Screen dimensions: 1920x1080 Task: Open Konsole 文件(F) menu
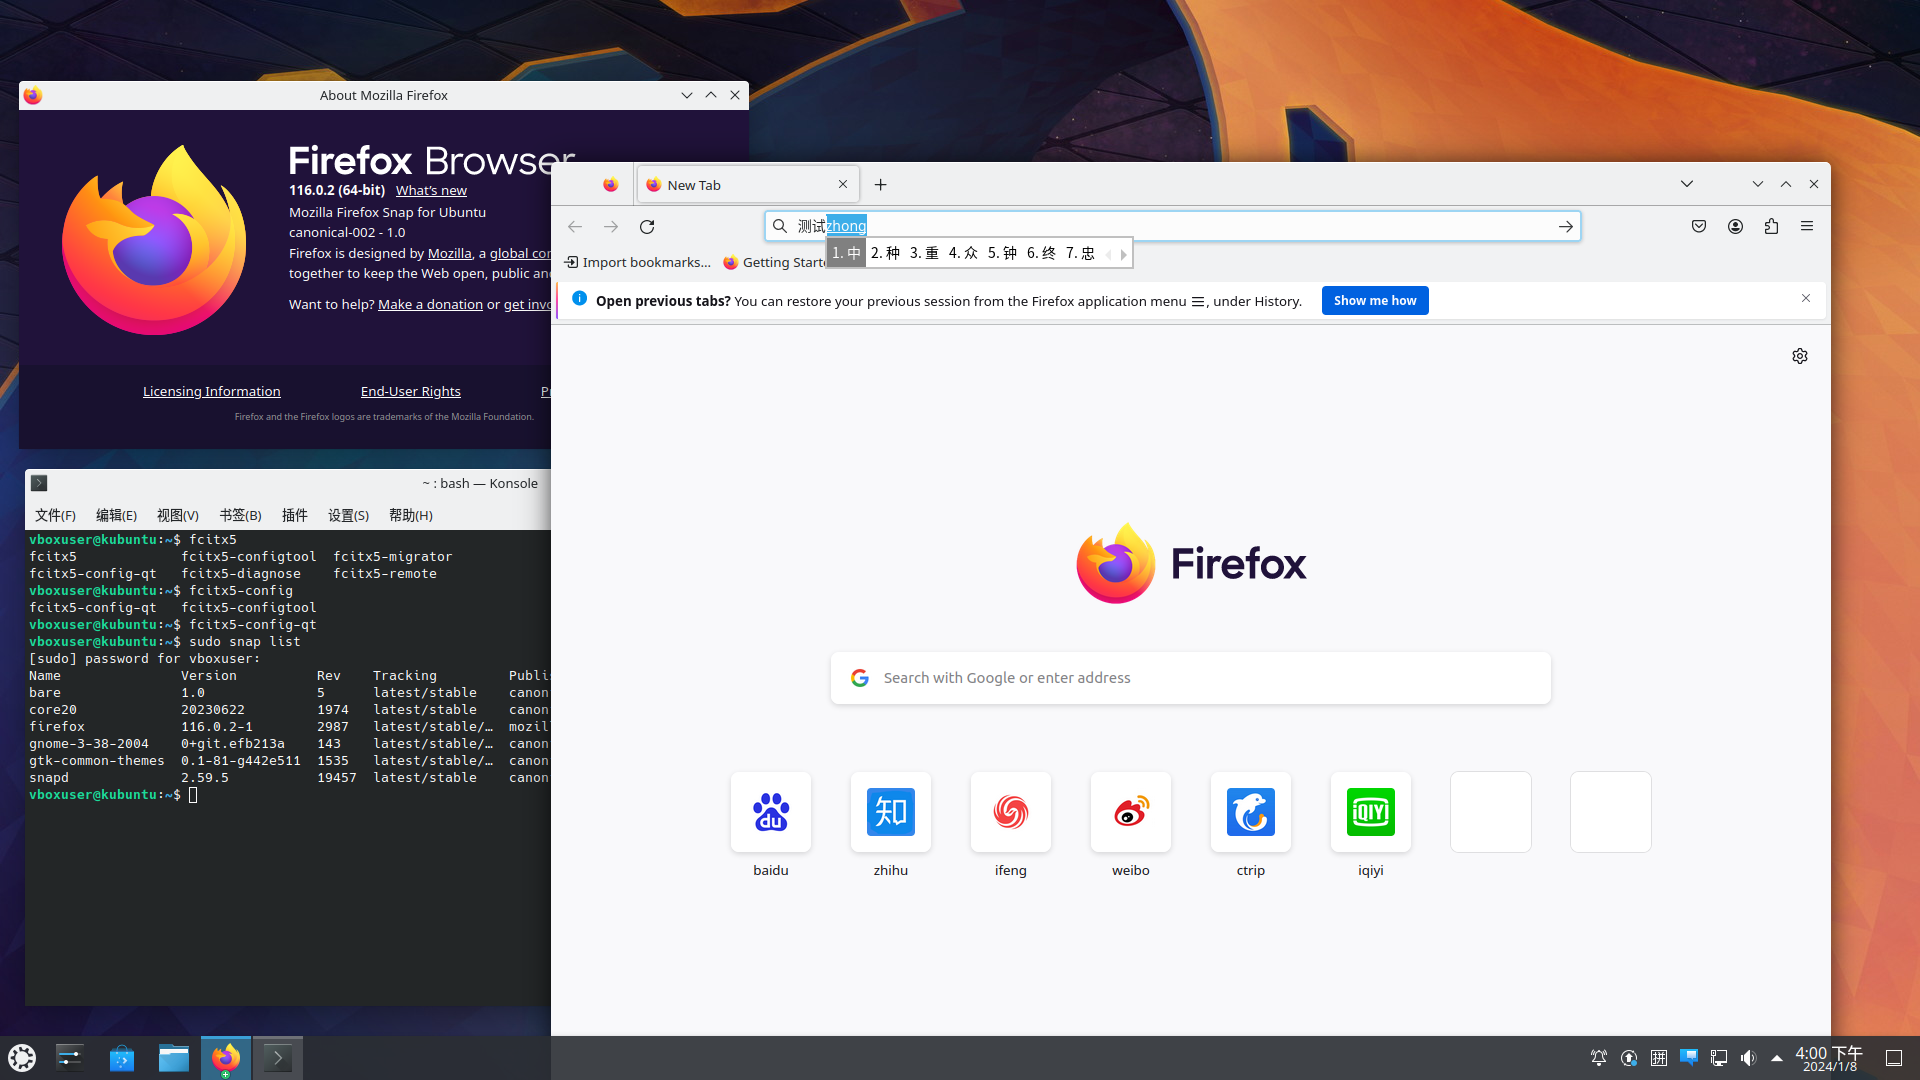pyautogui.click(x=55, y=516)
